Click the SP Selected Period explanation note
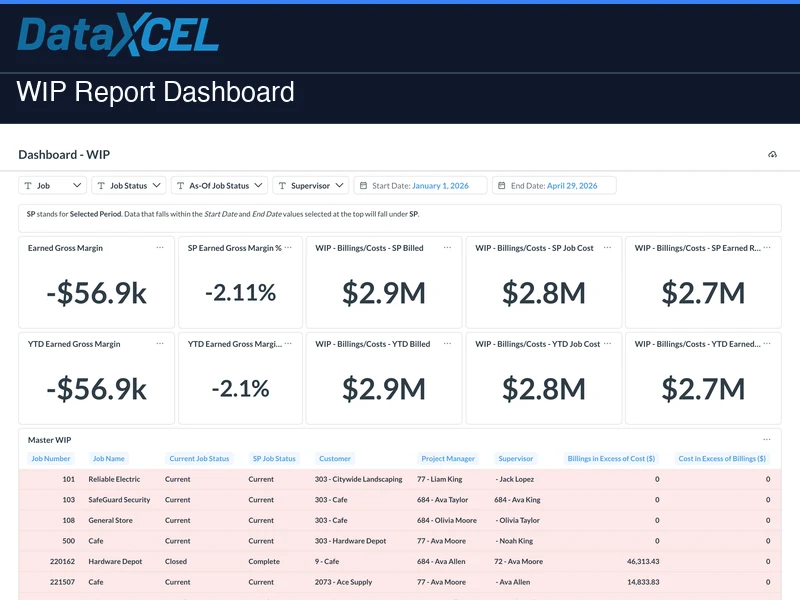Image resolution: width=800 pixels, height=600 pixels. click(x=400, y=218)
